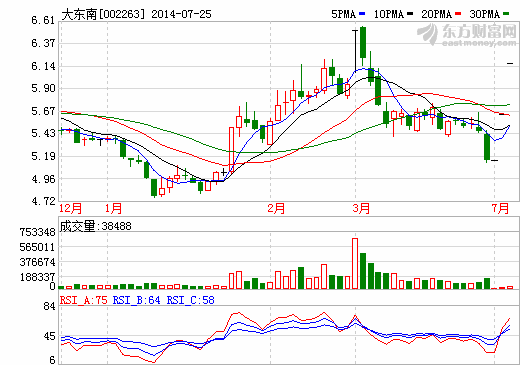Viewport: 520px width, 365px height.
Task: Click the 5.90 price axis label
Action: 43,88
